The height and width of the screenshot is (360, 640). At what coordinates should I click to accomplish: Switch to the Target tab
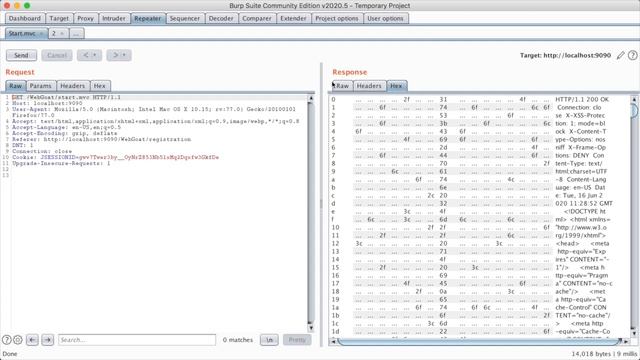[59, 18]
